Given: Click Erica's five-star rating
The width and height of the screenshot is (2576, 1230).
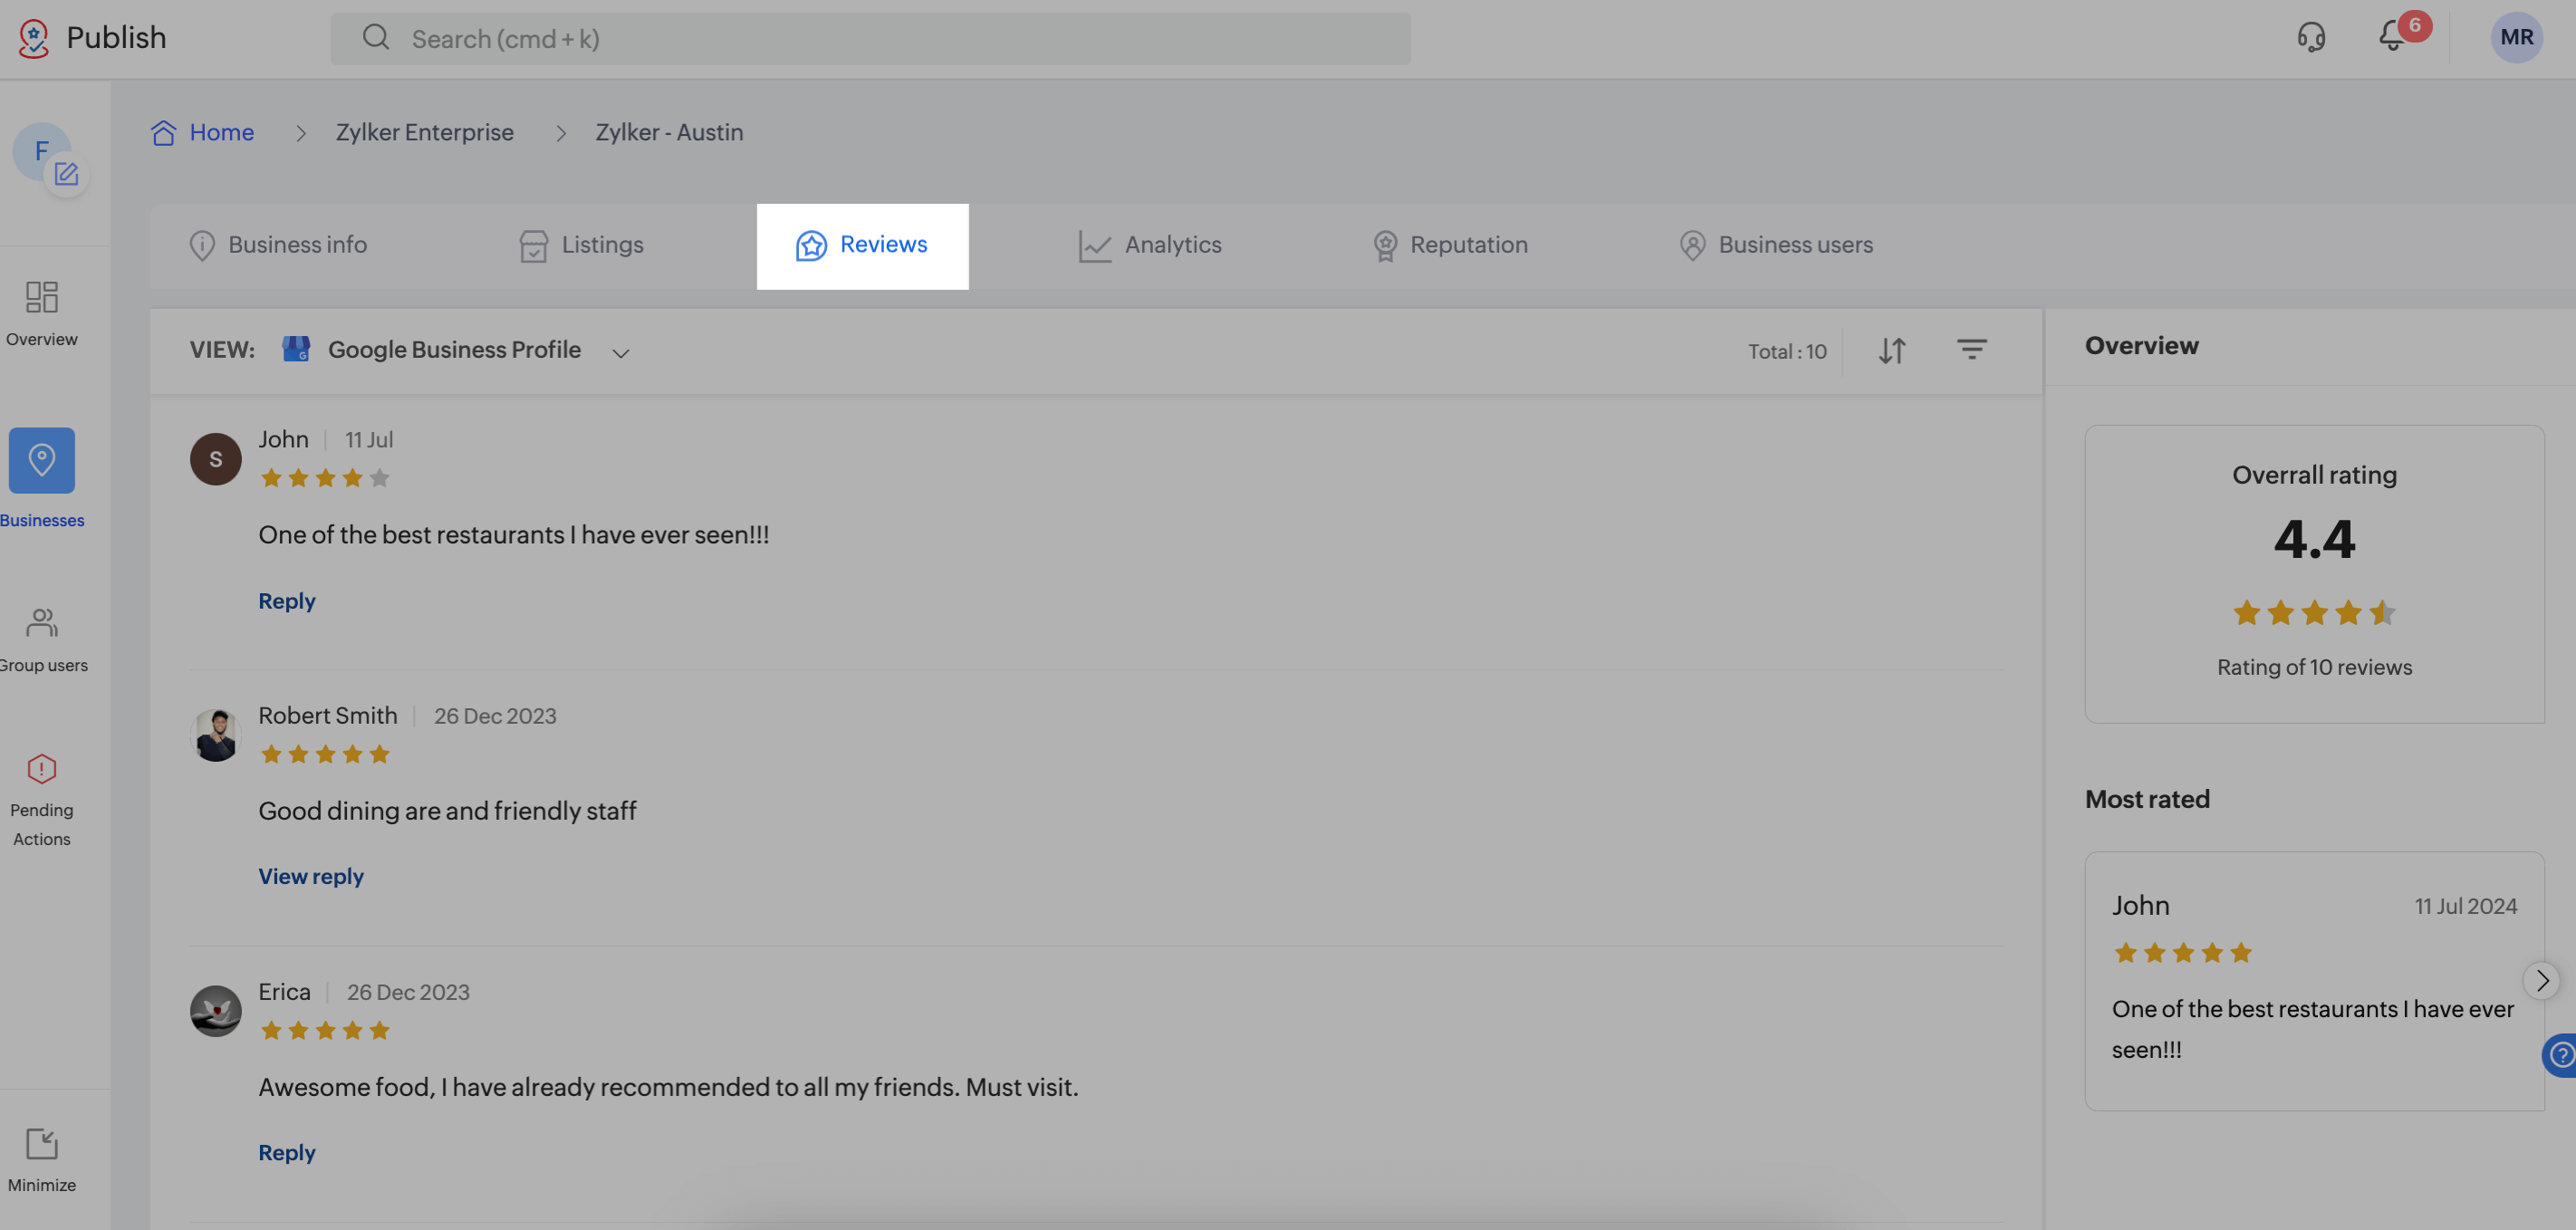Looking at the screenshot, I should [x=325, y=1030].
